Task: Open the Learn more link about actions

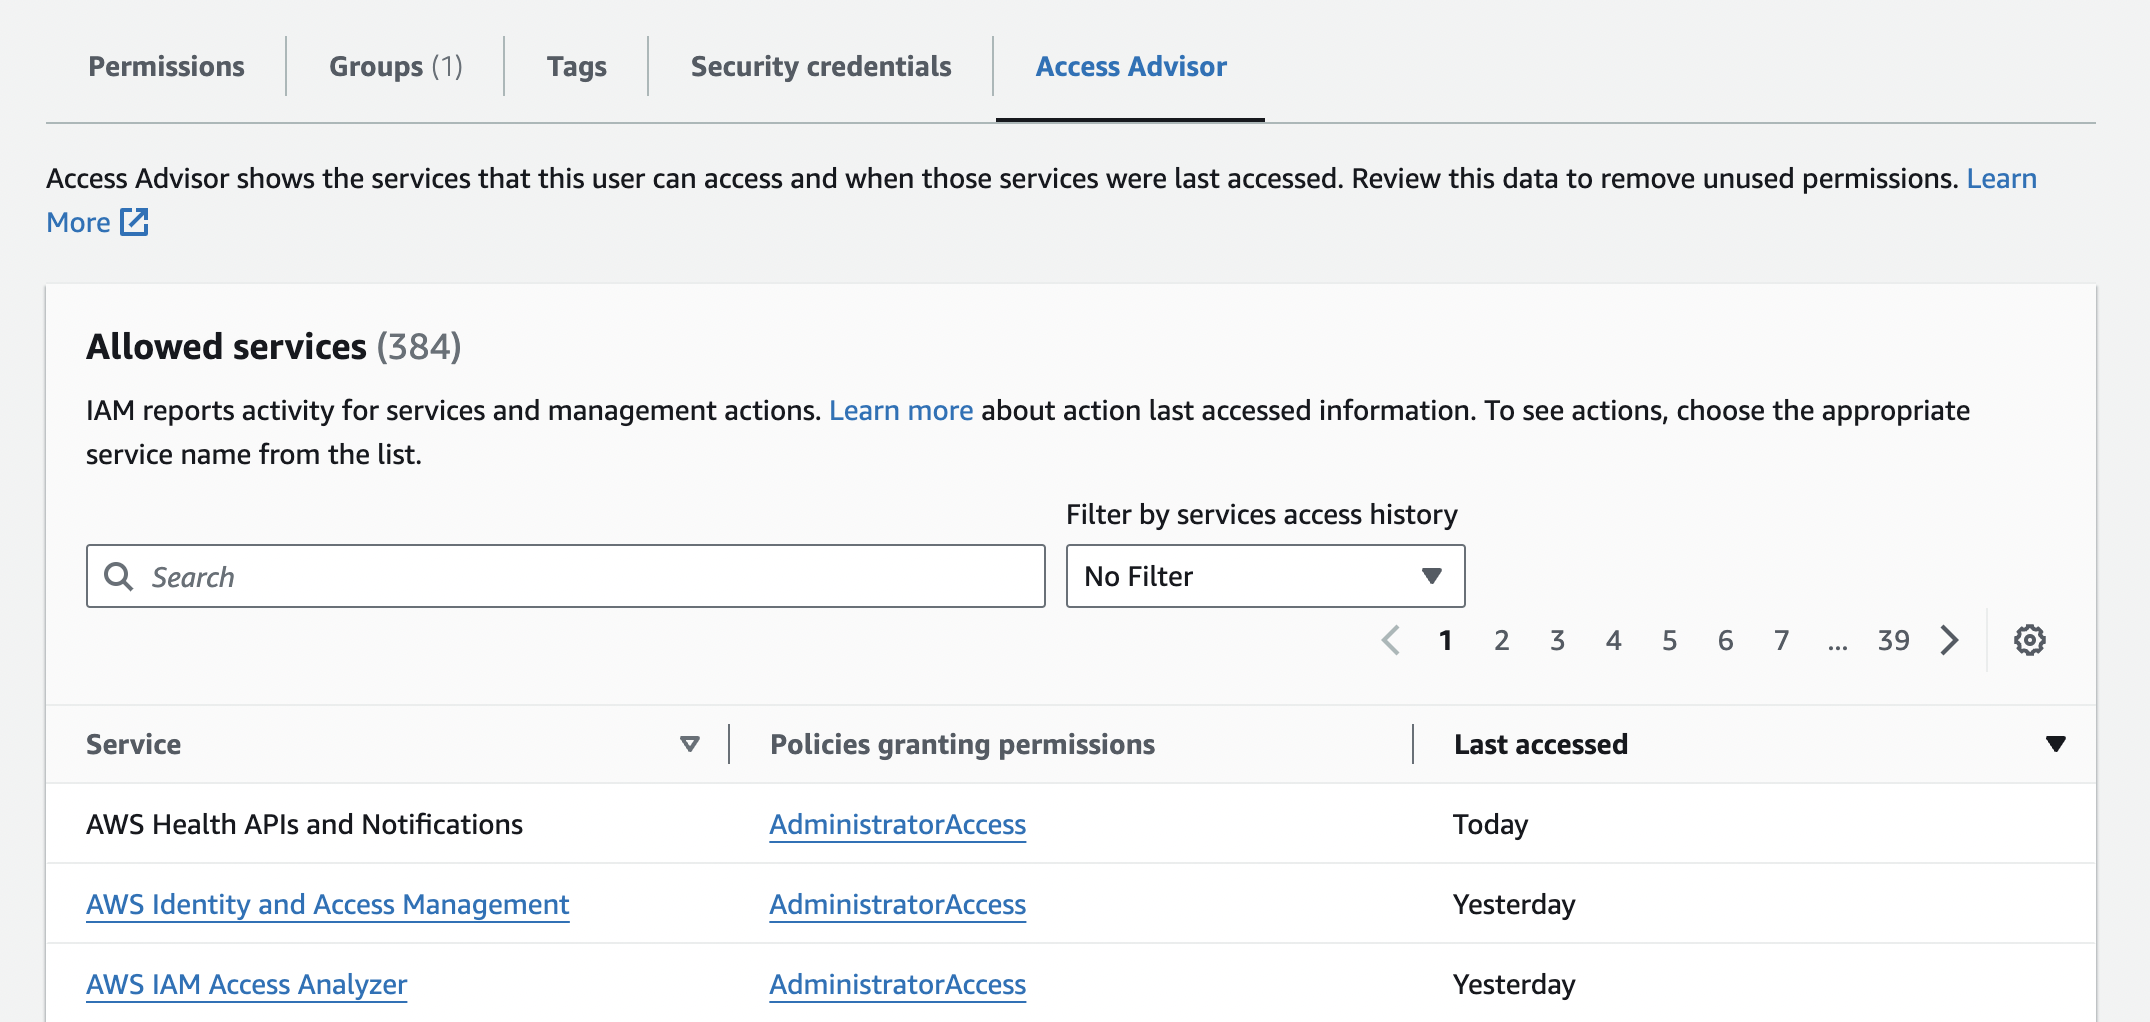Action: (x=901, y=410)
